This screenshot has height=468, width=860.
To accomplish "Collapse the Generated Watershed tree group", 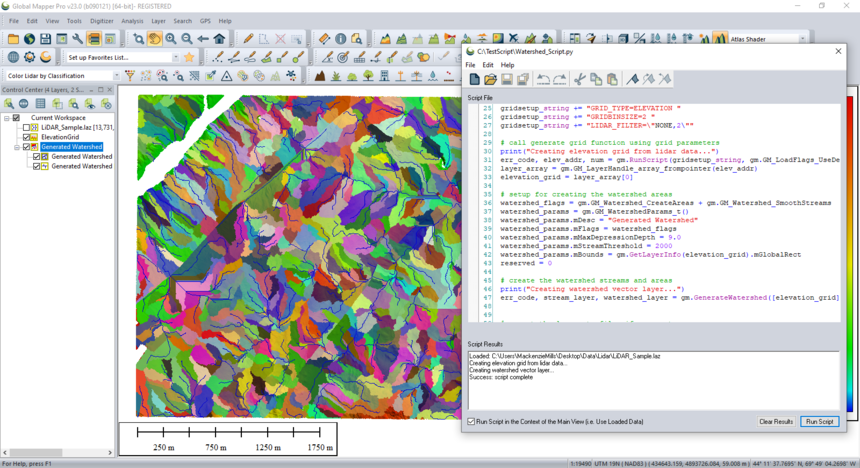I will pos(16,147).
